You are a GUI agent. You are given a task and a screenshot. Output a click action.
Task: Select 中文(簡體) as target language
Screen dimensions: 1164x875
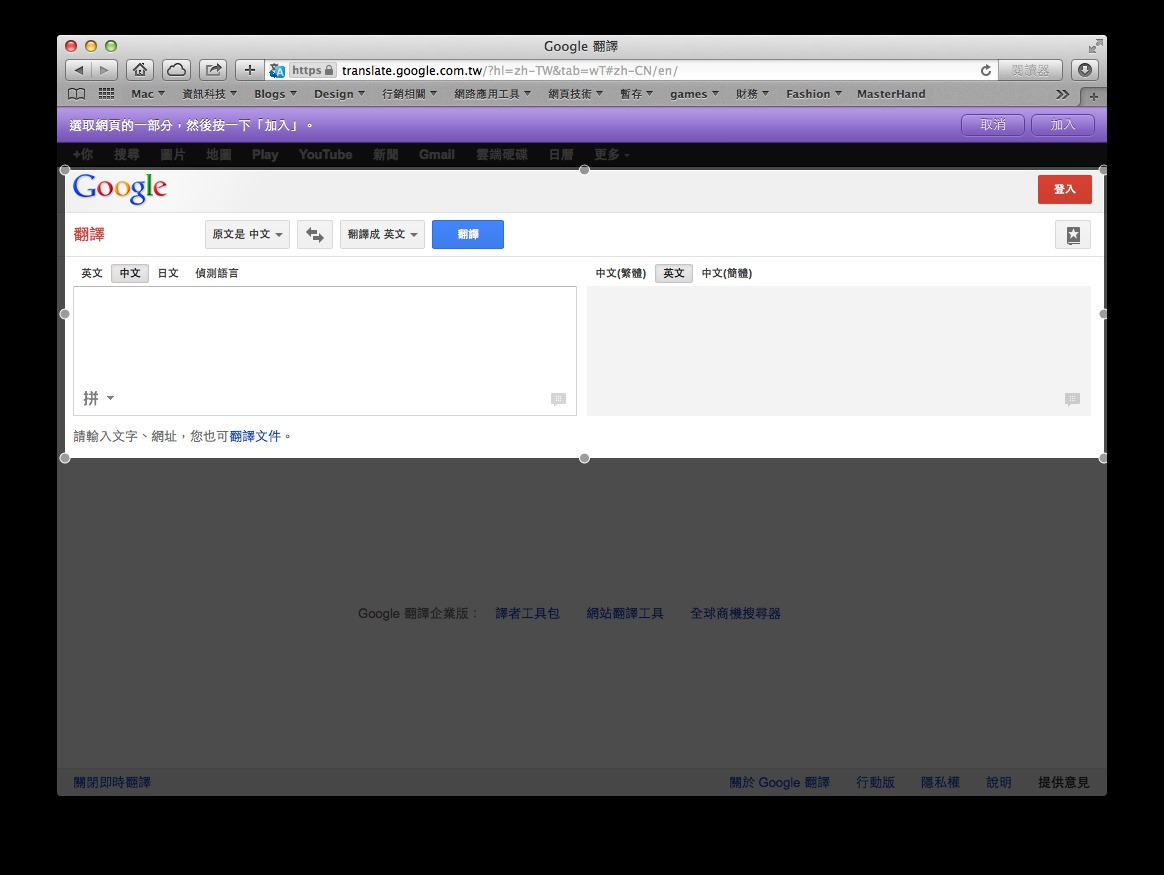click(727, 273)
